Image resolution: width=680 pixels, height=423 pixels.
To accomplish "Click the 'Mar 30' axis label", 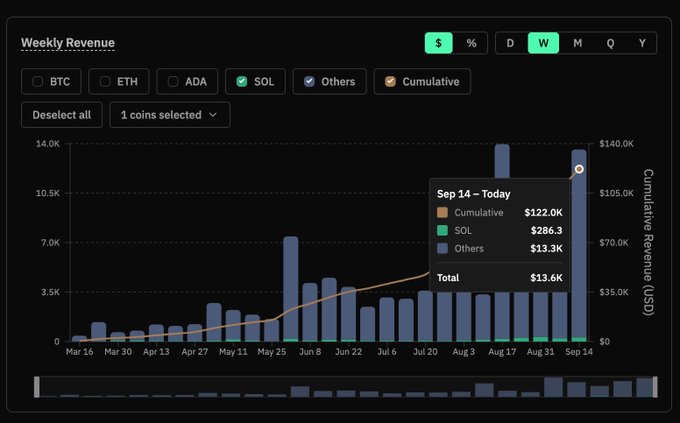I will pos(118,352).
